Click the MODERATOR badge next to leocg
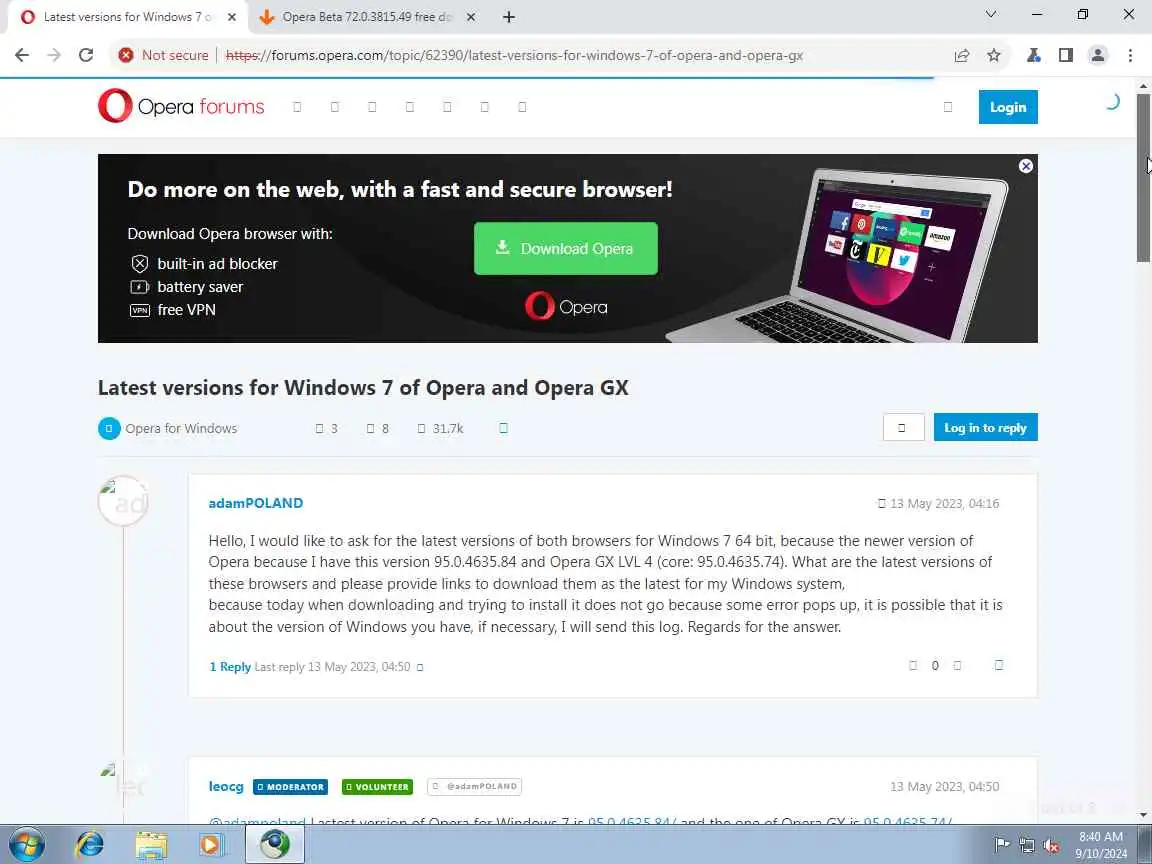Screen dimensions: 1152x864 (290, 787)
